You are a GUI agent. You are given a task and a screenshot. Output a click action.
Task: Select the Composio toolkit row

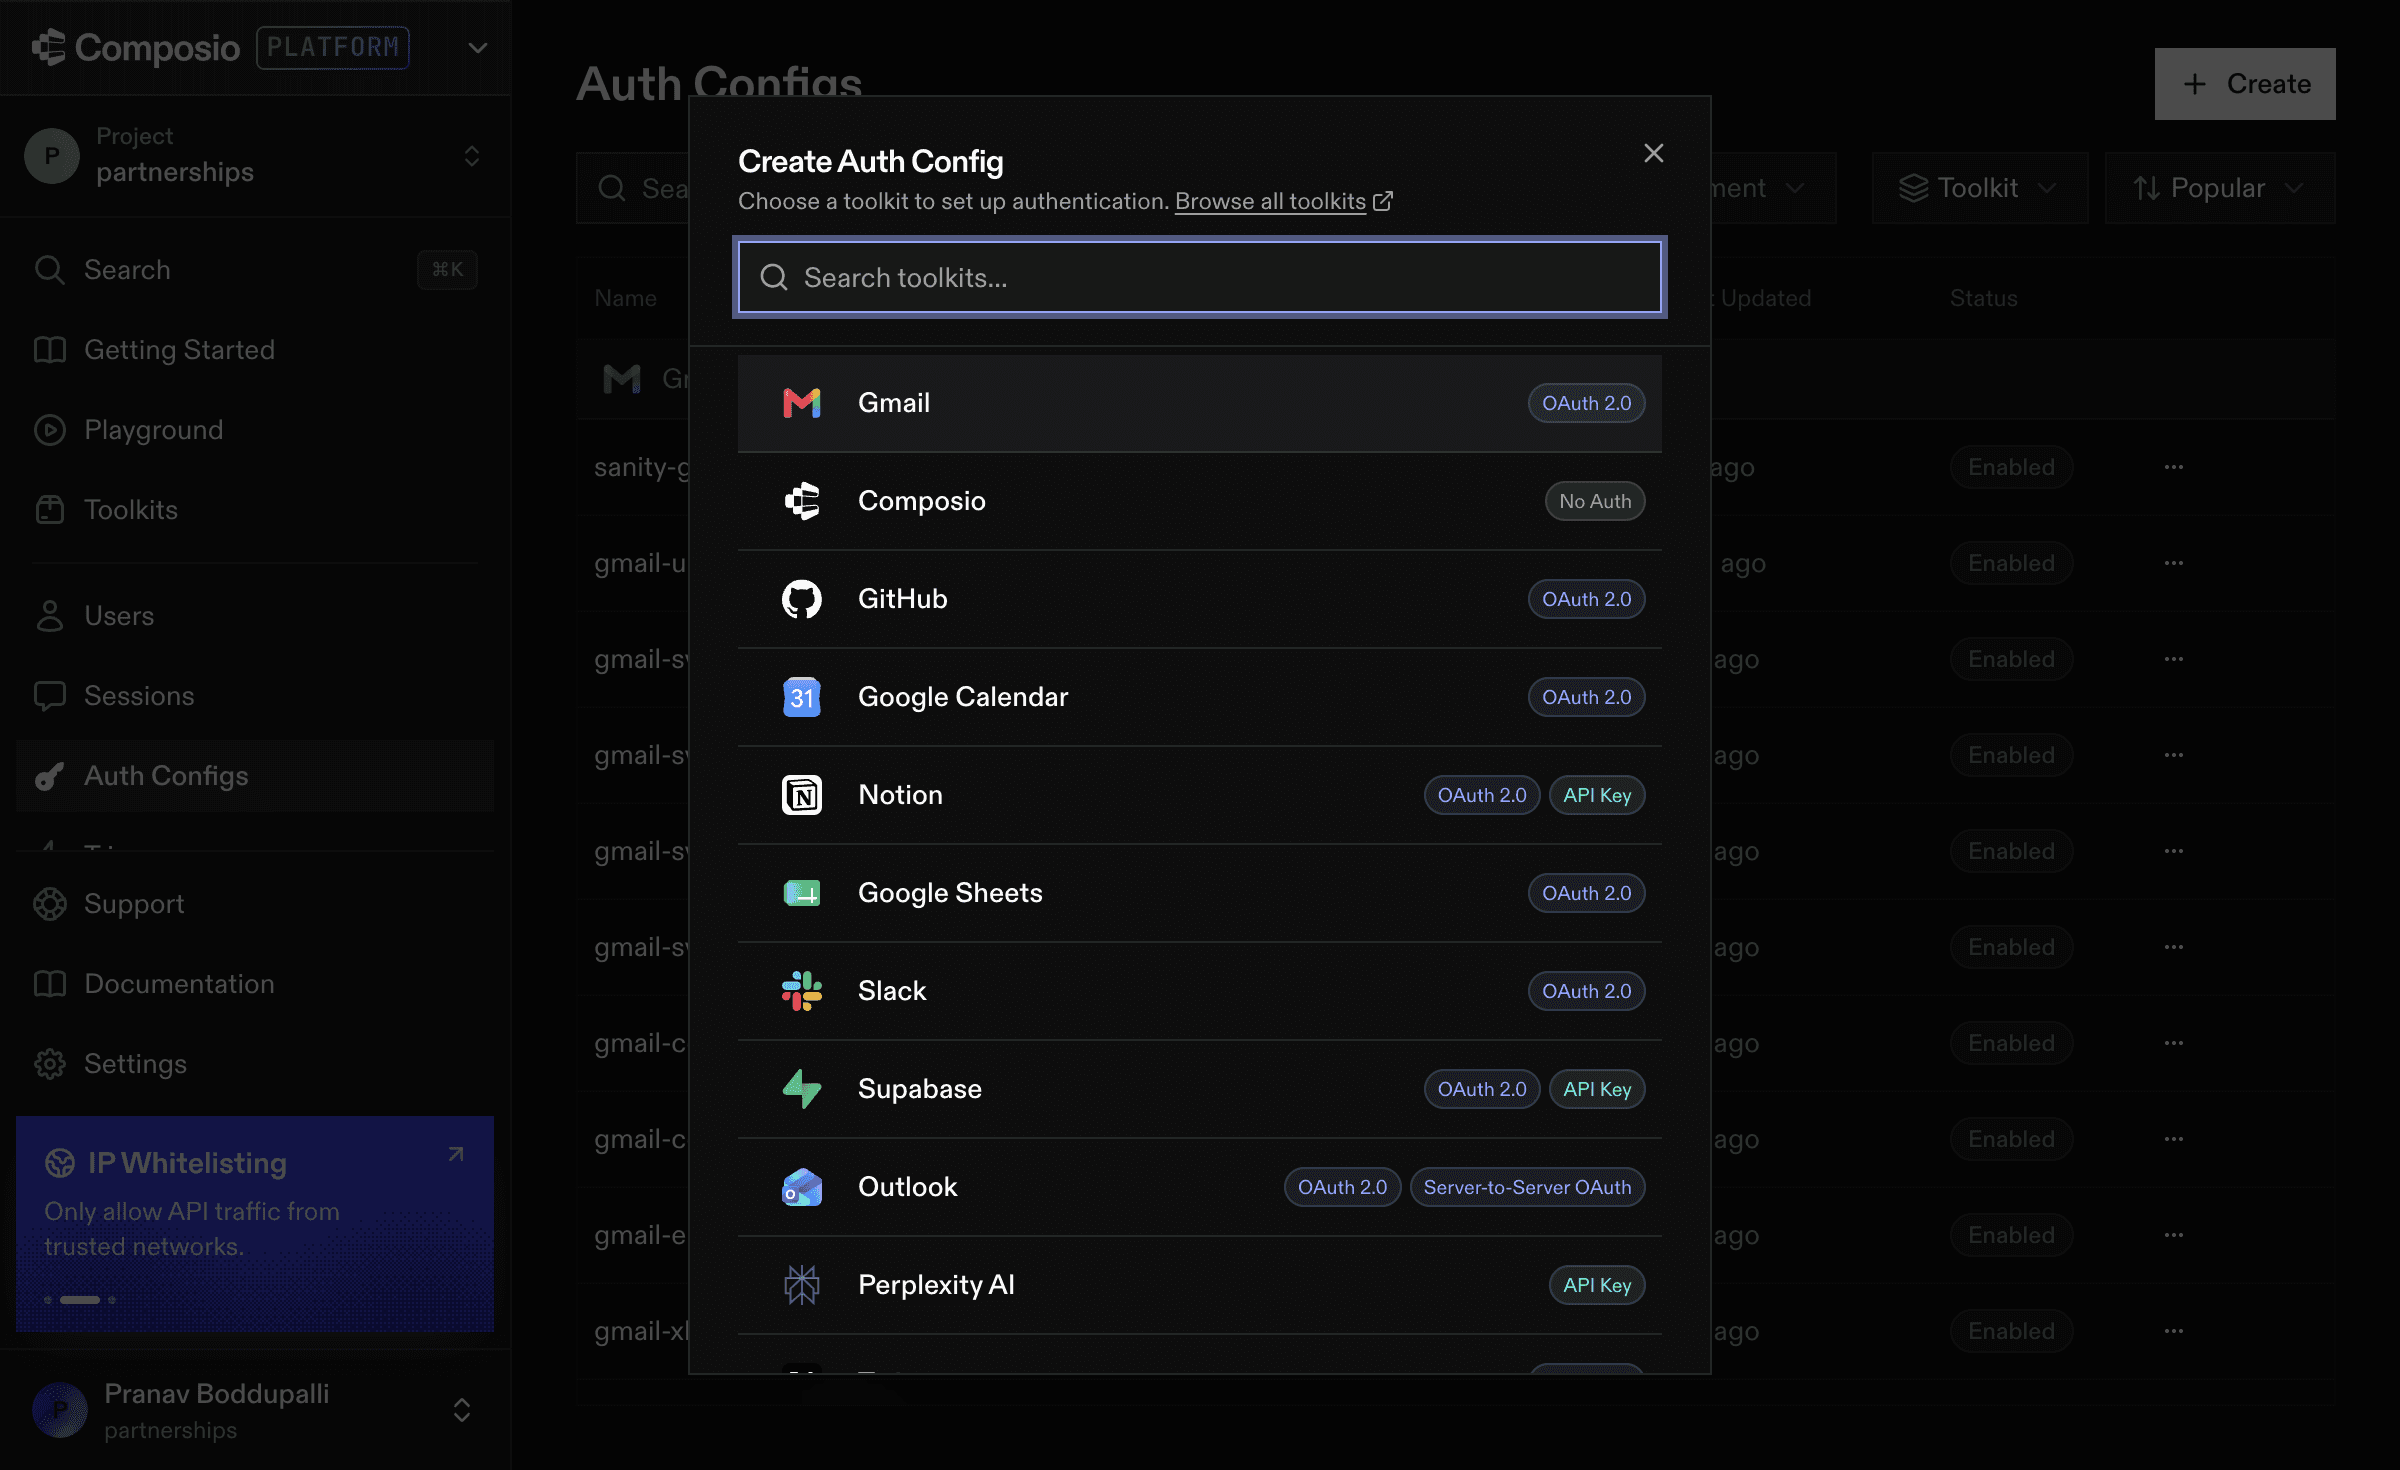point(1199,501)
